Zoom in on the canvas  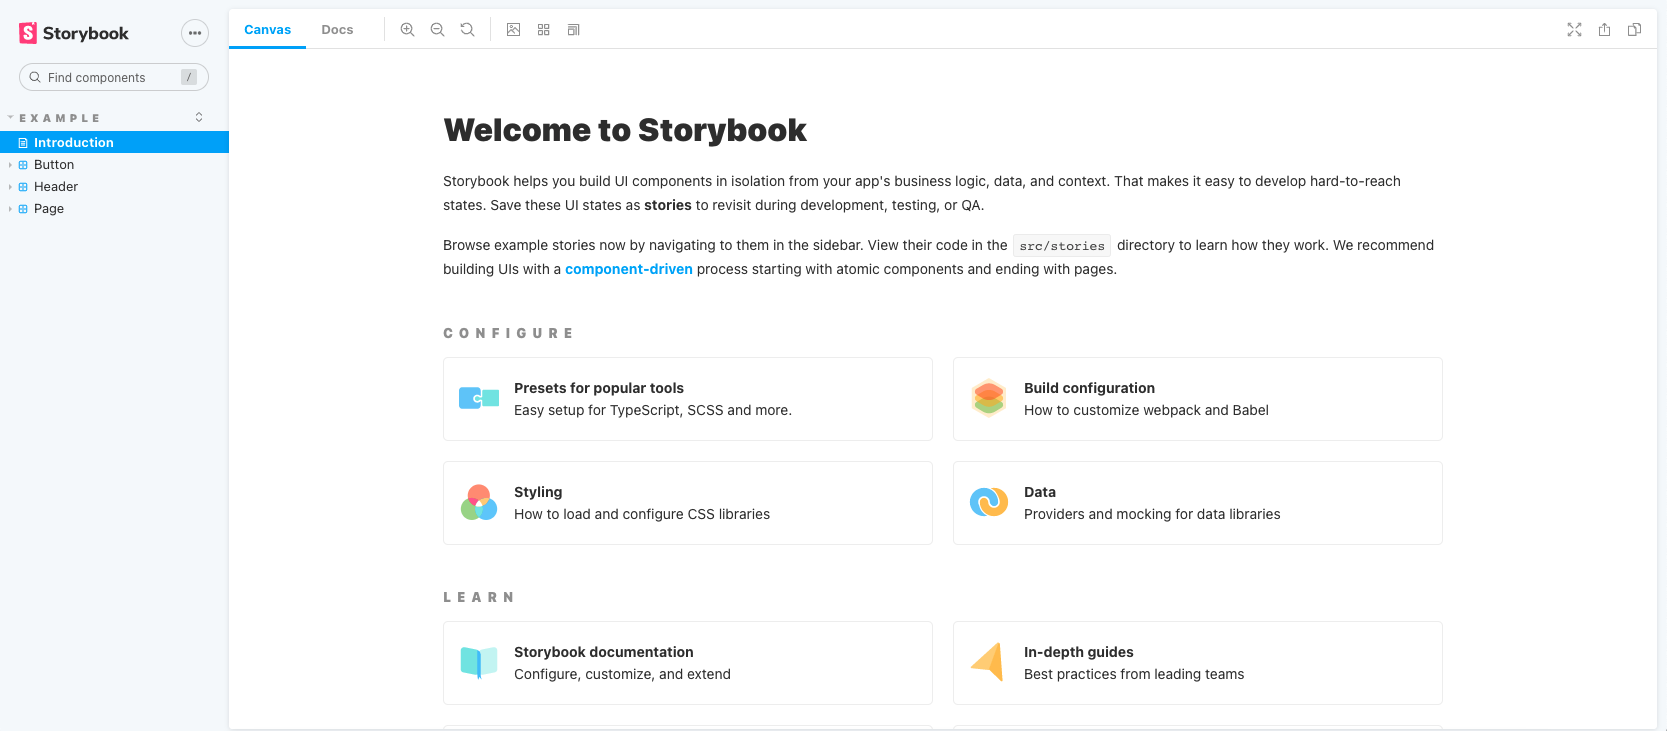(x=407, y=30)
